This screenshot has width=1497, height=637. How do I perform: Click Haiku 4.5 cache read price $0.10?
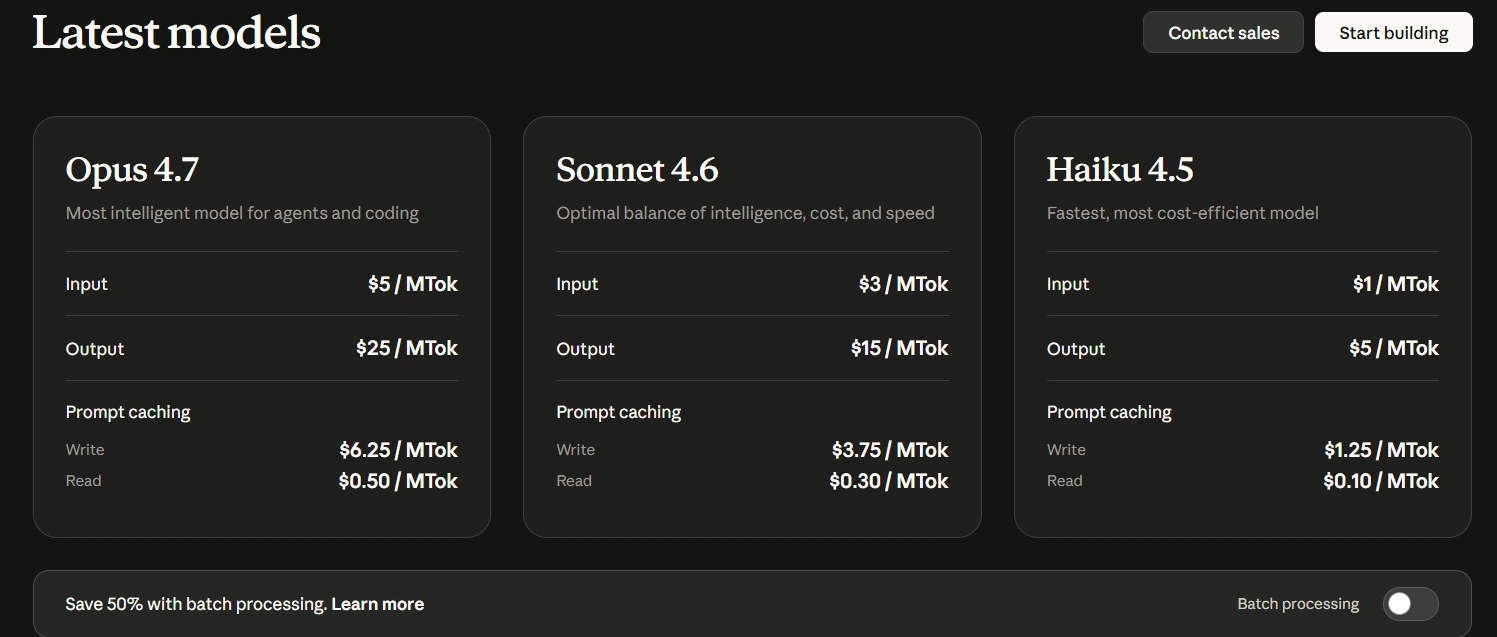1380,481
